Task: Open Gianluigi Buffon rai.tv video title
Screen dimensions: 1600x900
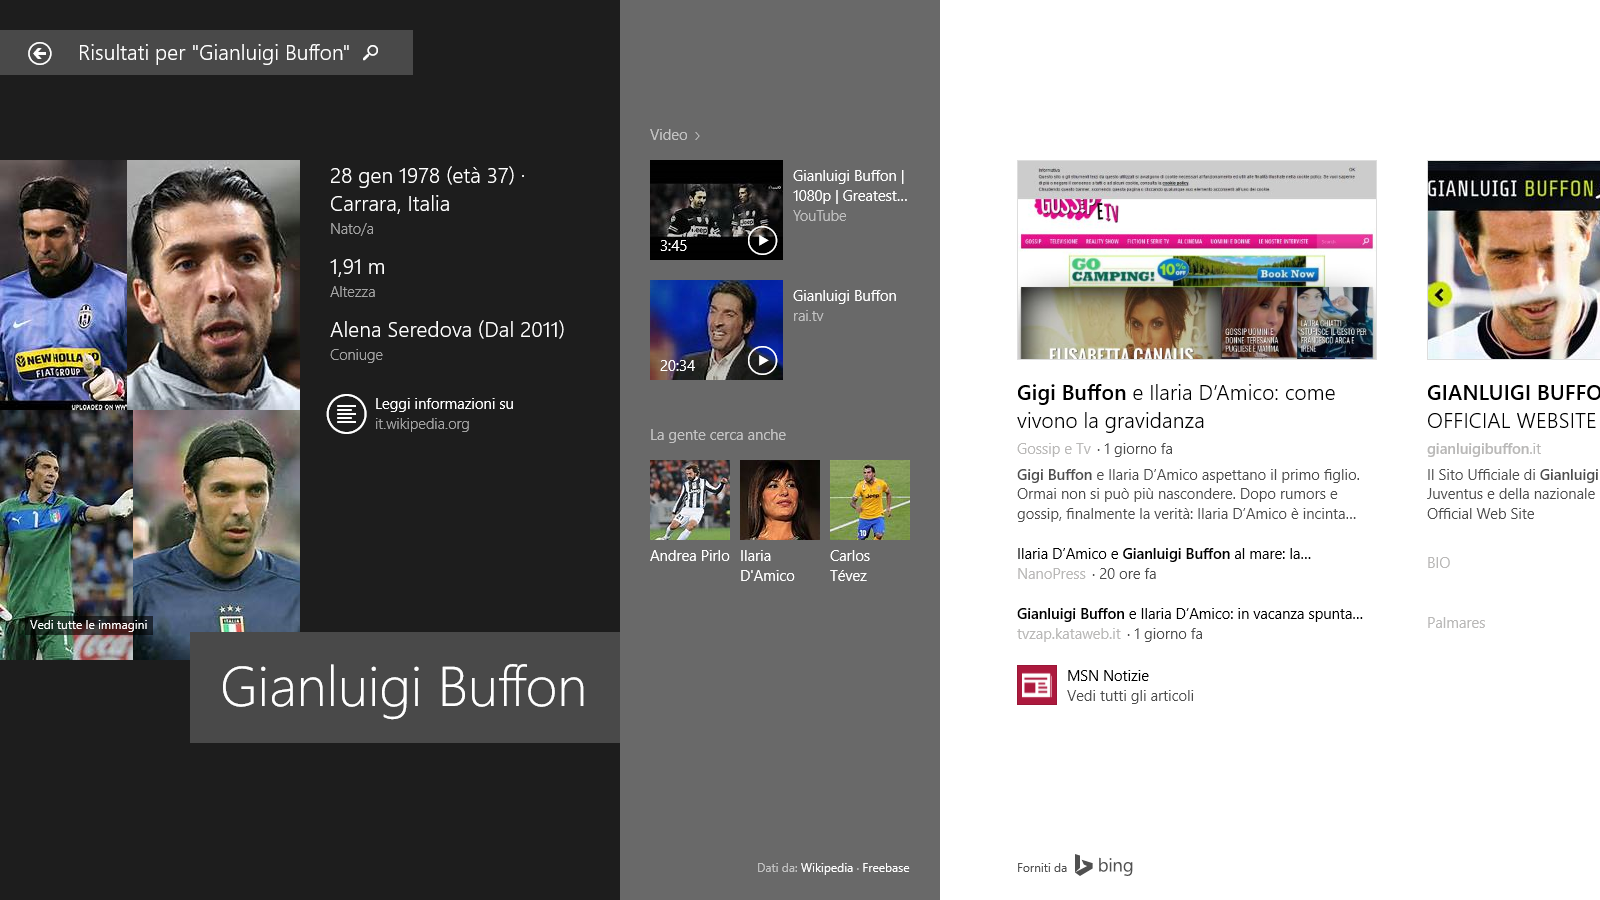Action: pos(845,296)
